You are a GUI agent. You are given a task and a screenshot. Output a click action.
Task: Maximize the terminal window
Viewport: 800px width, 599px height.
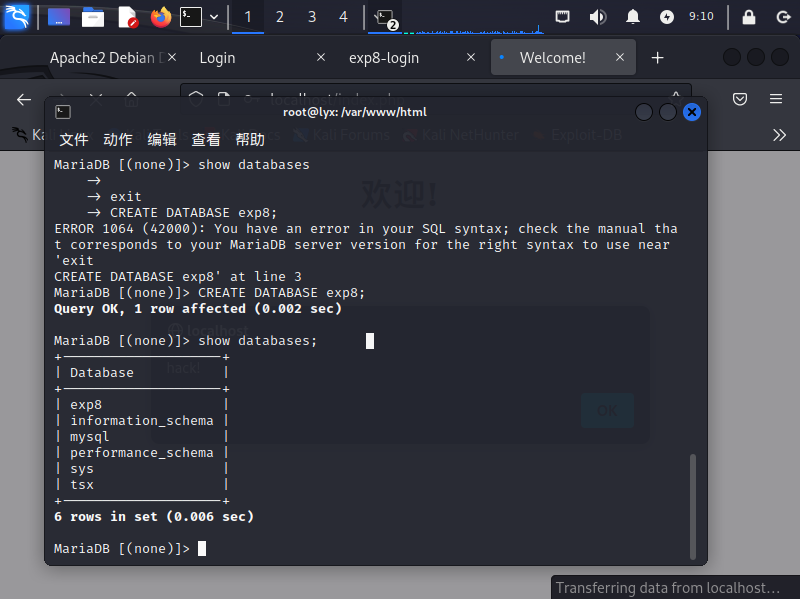click(x=668, y=112)
